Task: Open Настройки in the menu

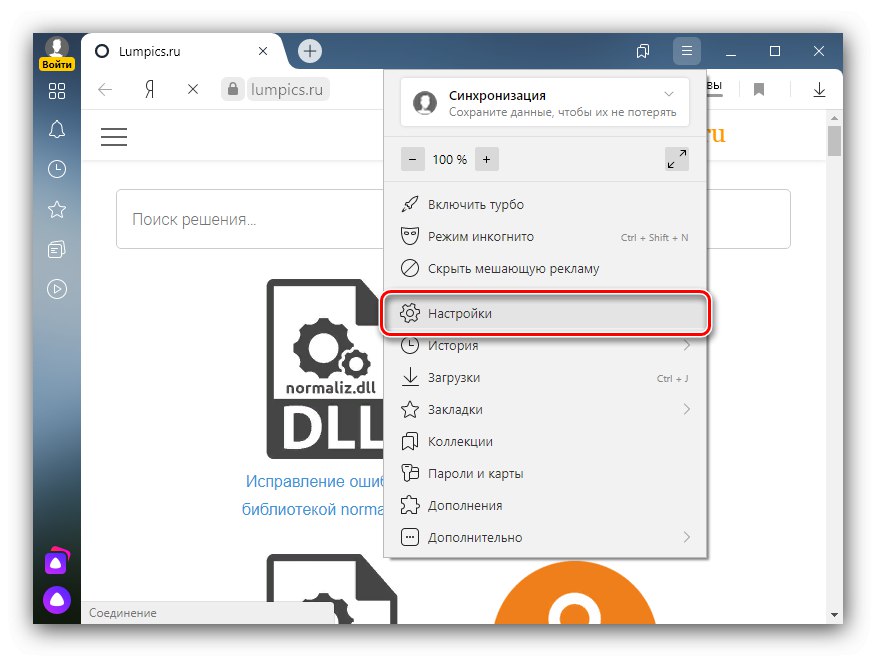Action: [x=545, y=313]
